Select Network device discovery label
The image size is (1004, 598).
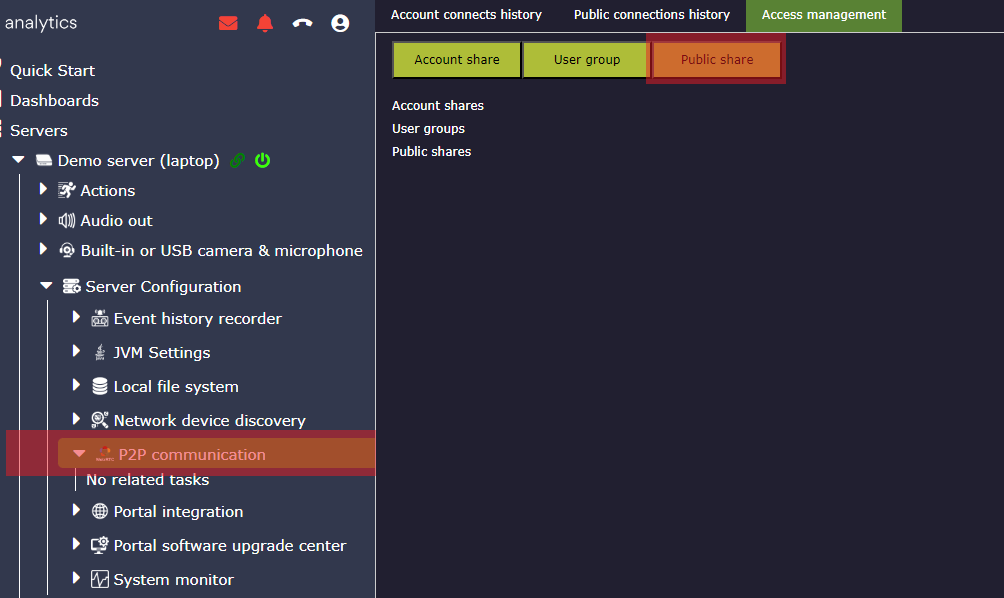point(209,420)
